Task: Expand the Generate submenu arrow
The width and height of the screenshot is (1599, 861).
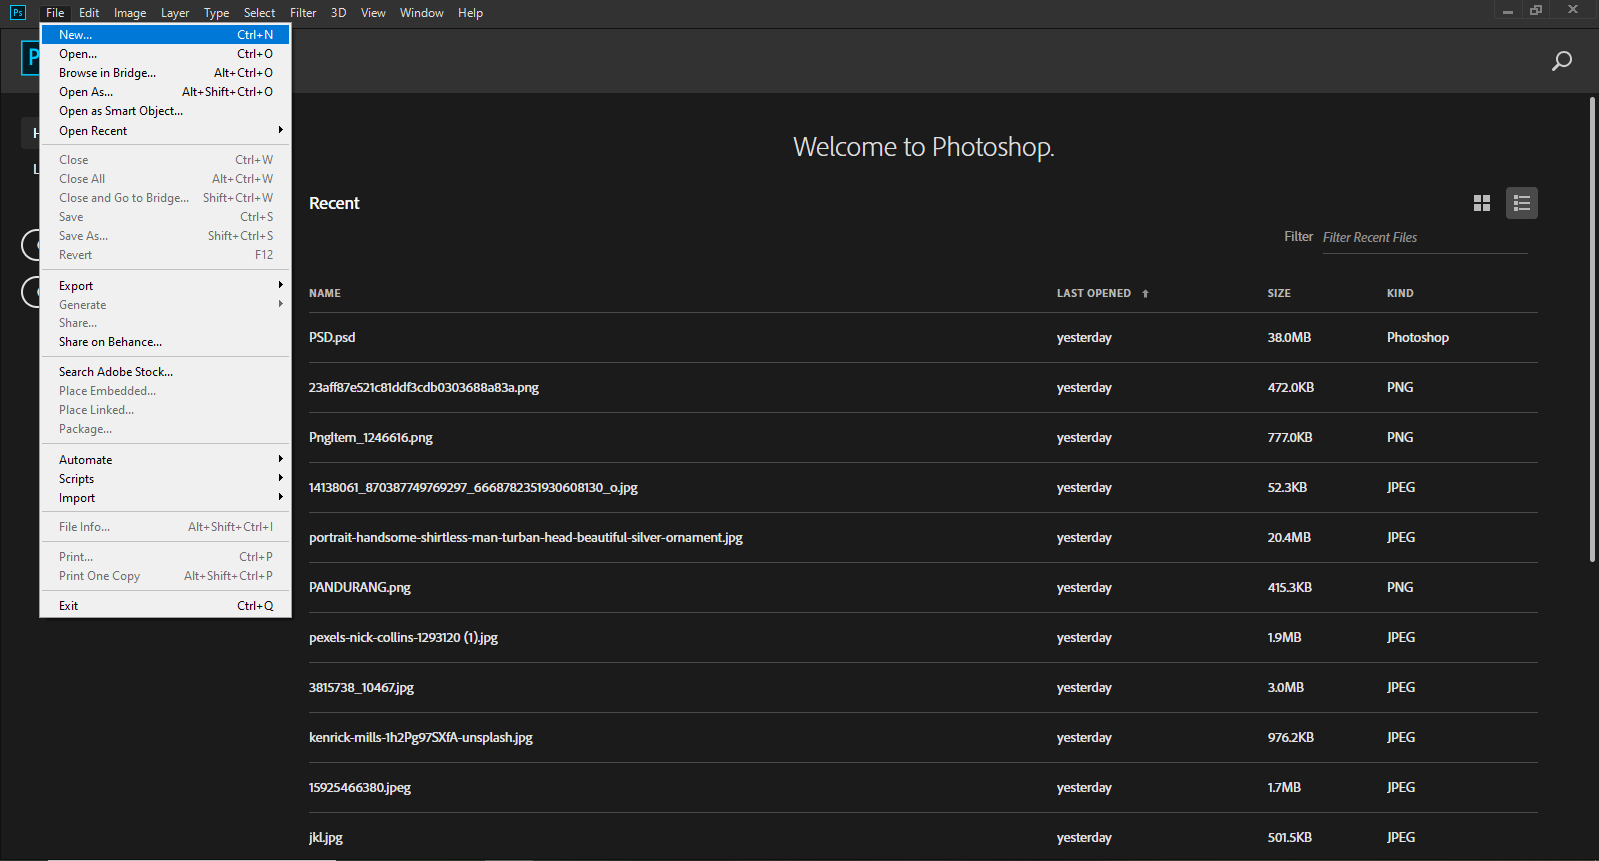Action: coord(281,304)
